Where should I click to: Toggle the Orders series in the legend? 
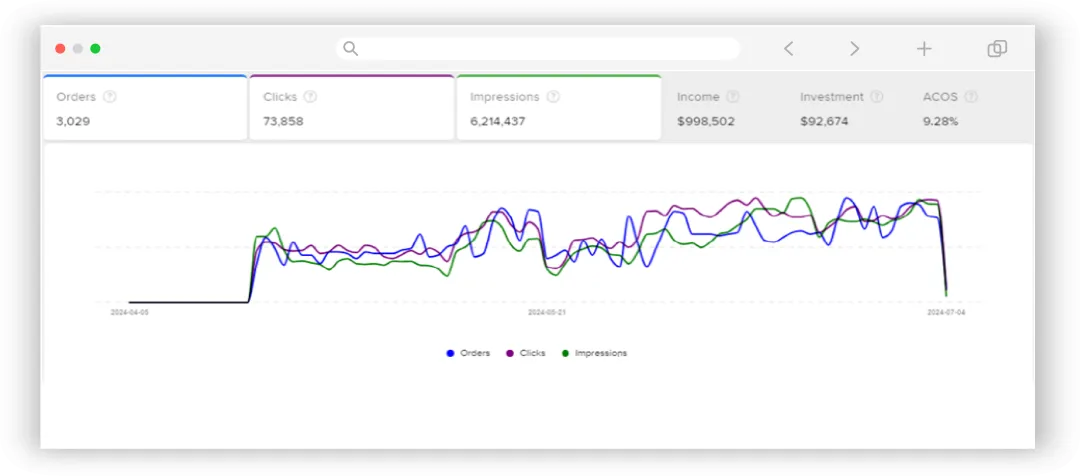pyautogui.click(x=468, y=353)
